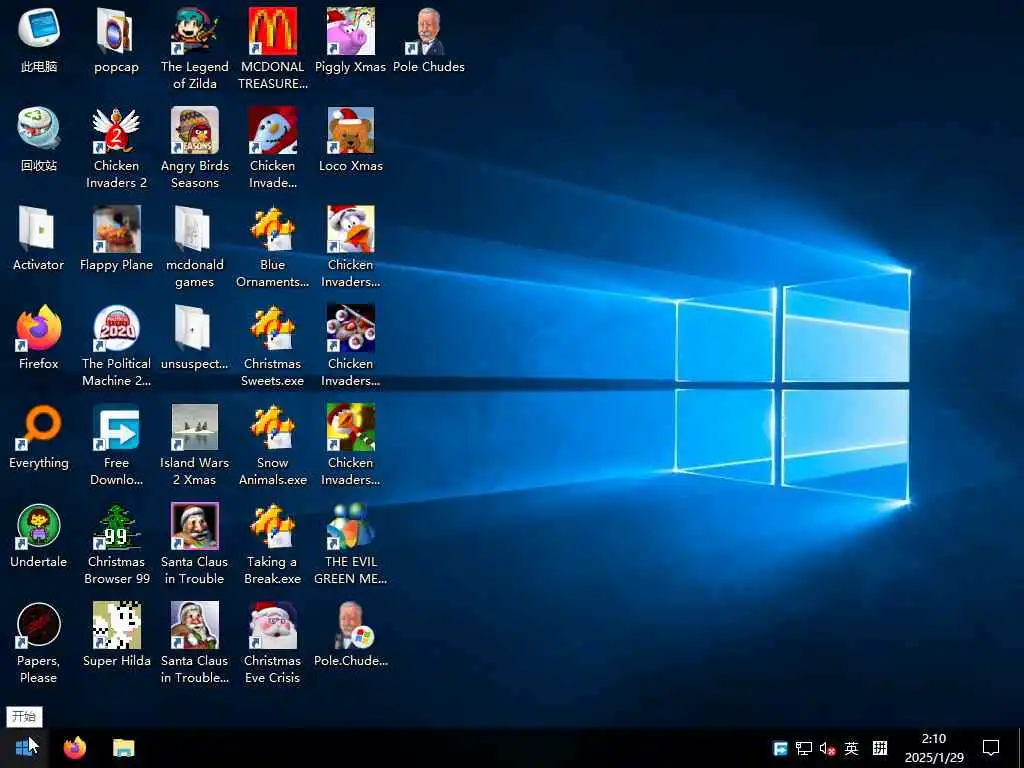Click the muted volume tray icon

coord(827,748)
